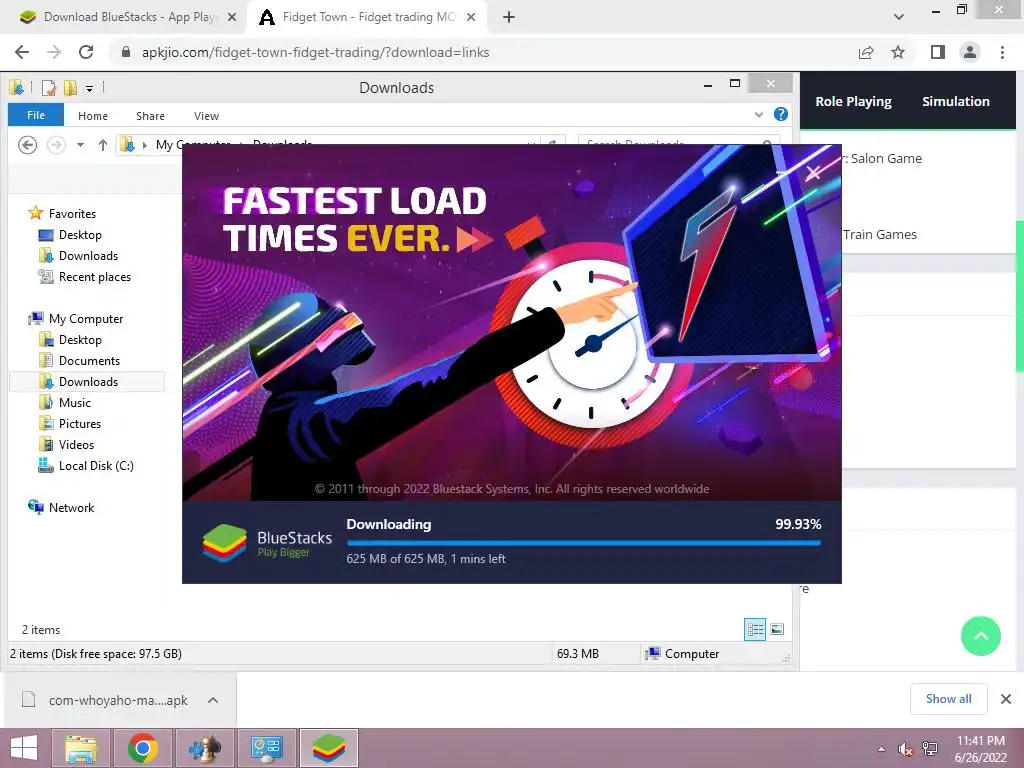Open File Explorer from the taskbar
This screenshot has width=1024, height=768.
[81, 748]
